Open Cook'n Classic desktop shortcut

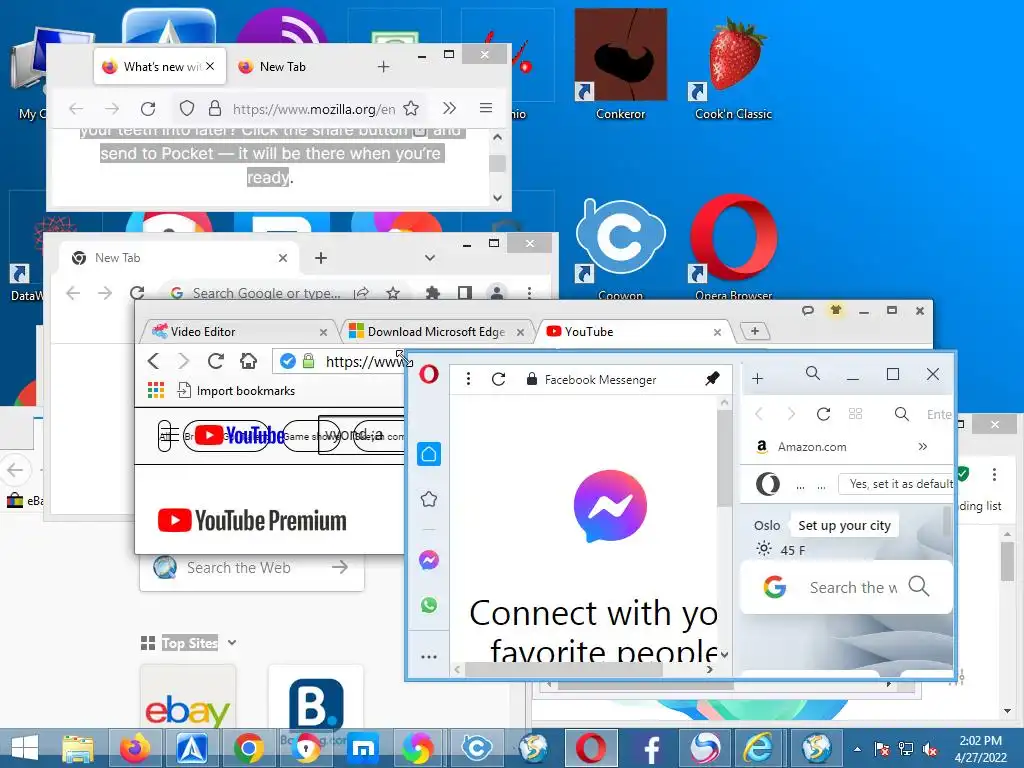coord(734,69)
